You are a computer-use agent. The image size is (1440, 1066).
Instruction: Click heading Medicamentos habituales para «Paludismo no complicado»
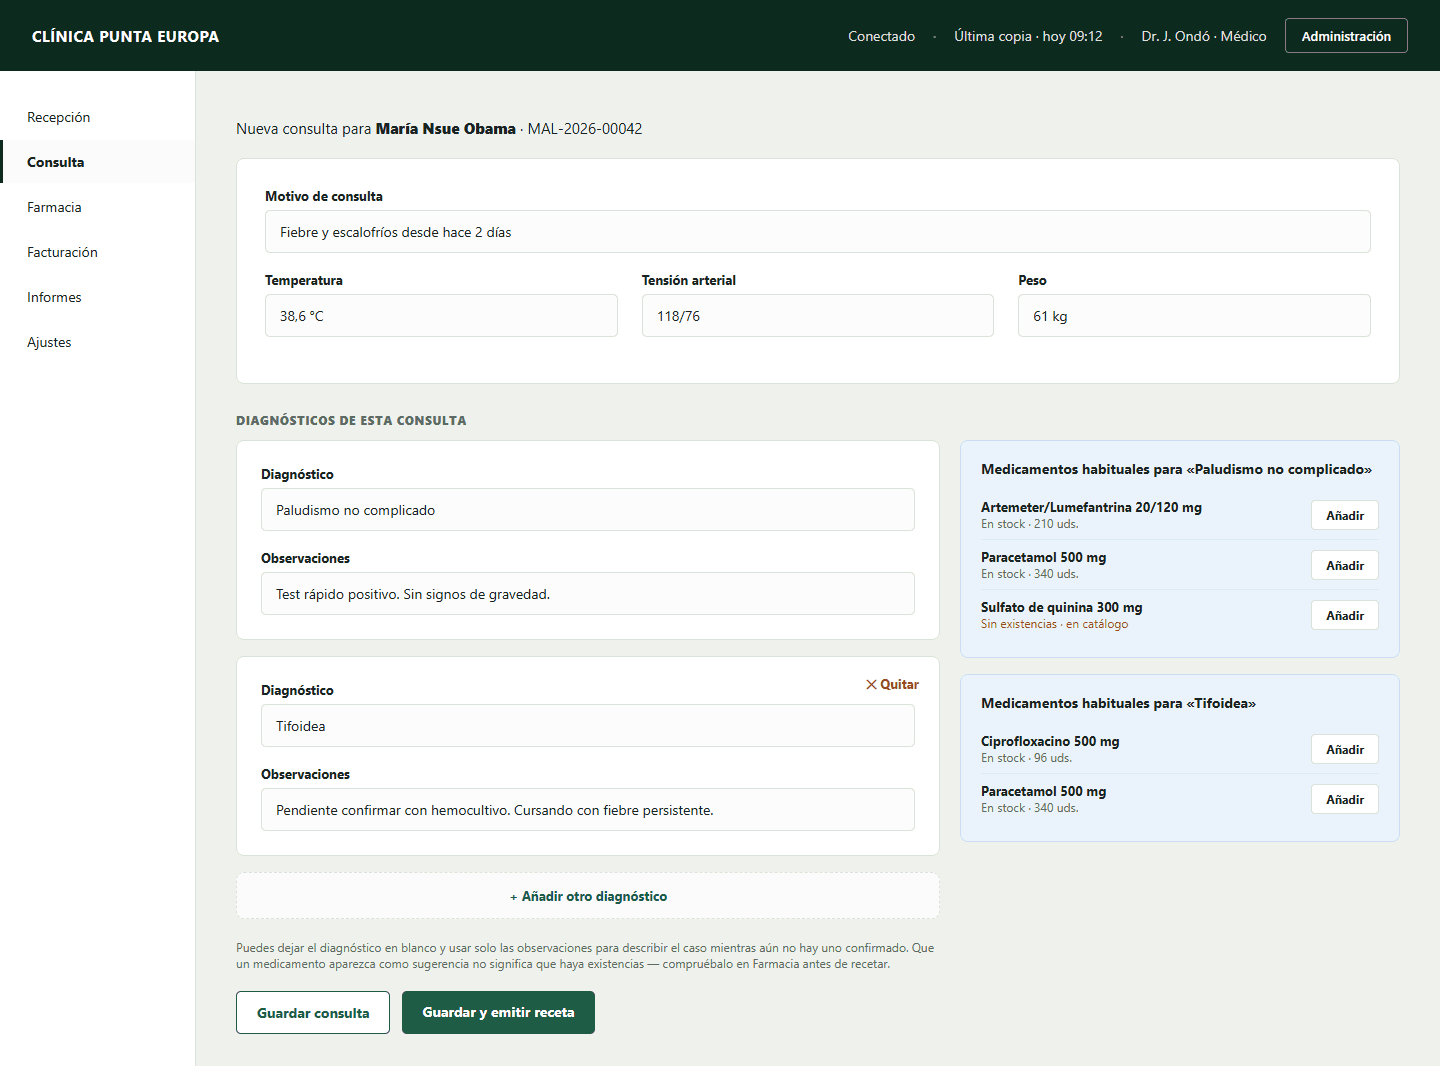click(x=1176, y=469)
